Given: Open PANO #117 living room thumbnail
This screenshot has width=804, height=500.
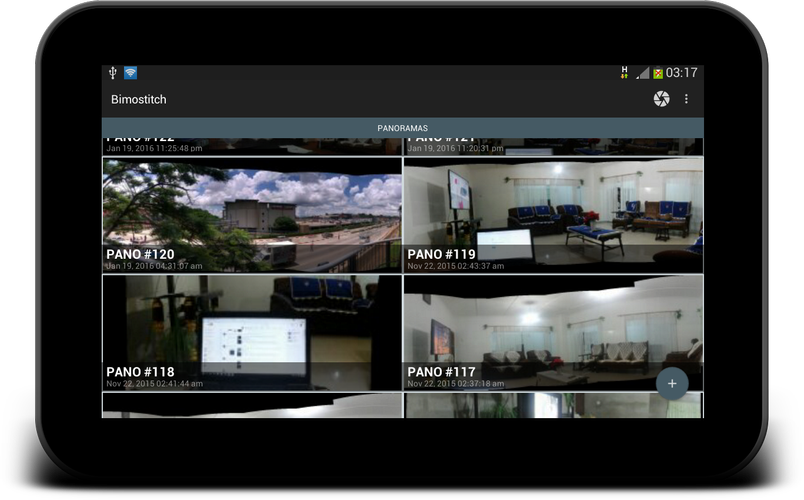Looking at the screenshot, I should 553,332.
